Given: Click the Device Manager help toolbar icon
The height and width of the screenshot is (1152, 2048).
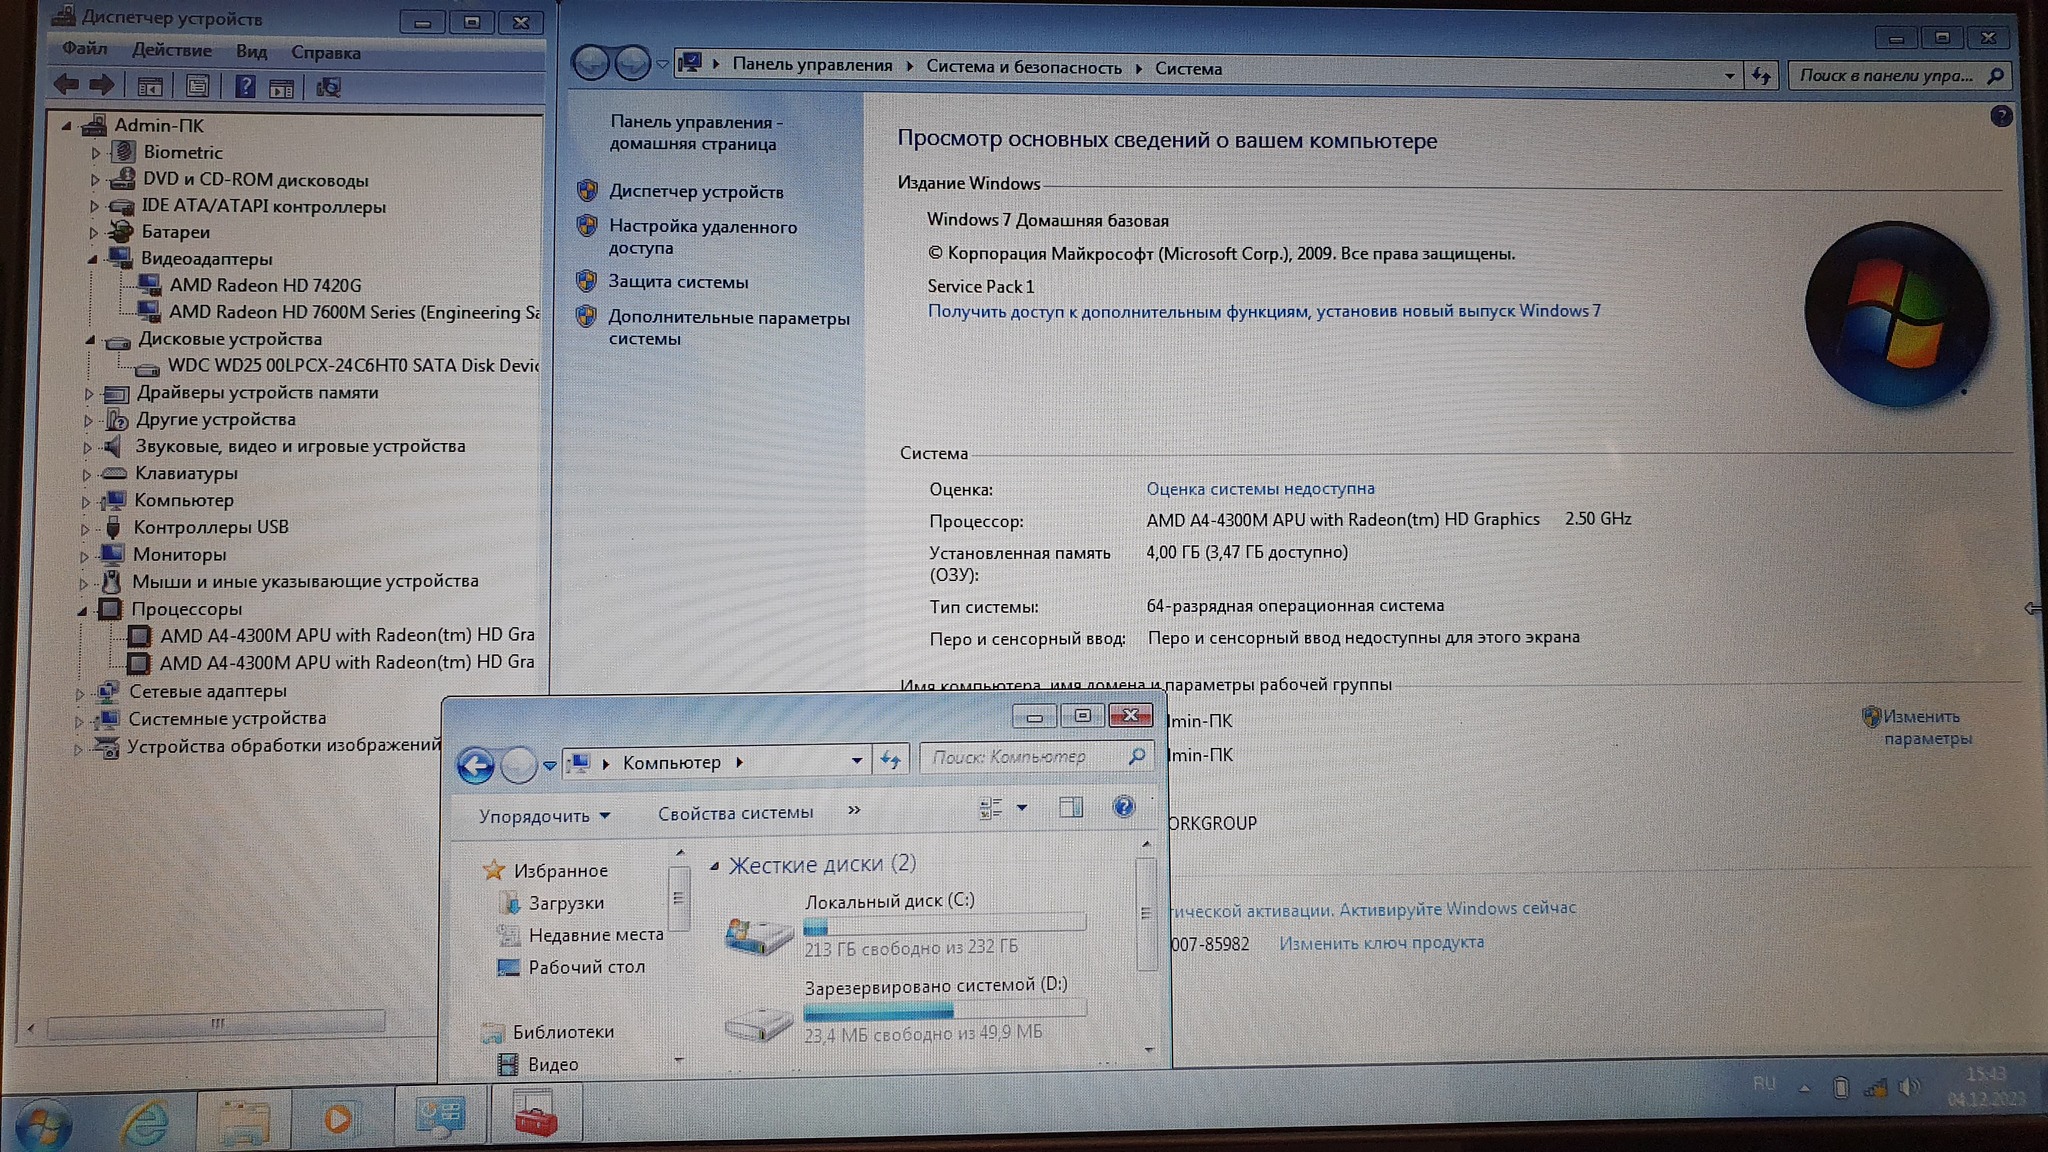Looking at the screenshot, I should tap(245, 87).
